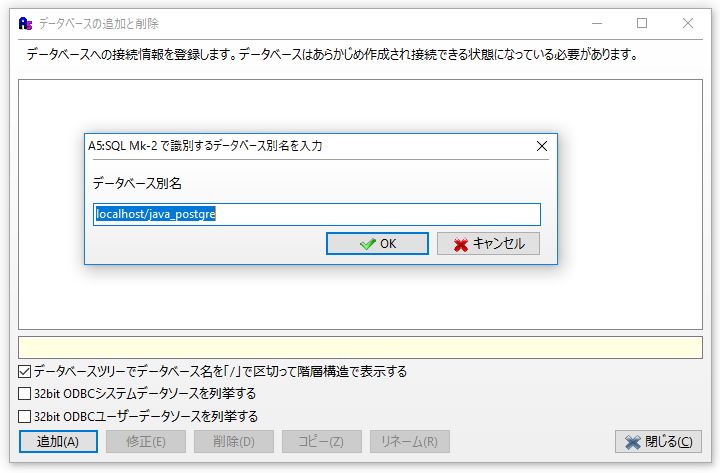
Task: Maximize the データベースの追加と削除 window
Action: [642, 23]
